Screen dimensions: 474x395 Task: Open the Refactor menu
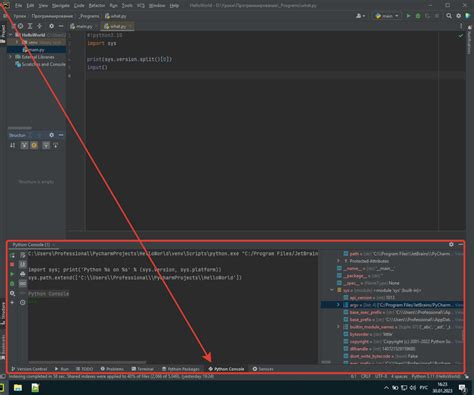click(97, 6)
